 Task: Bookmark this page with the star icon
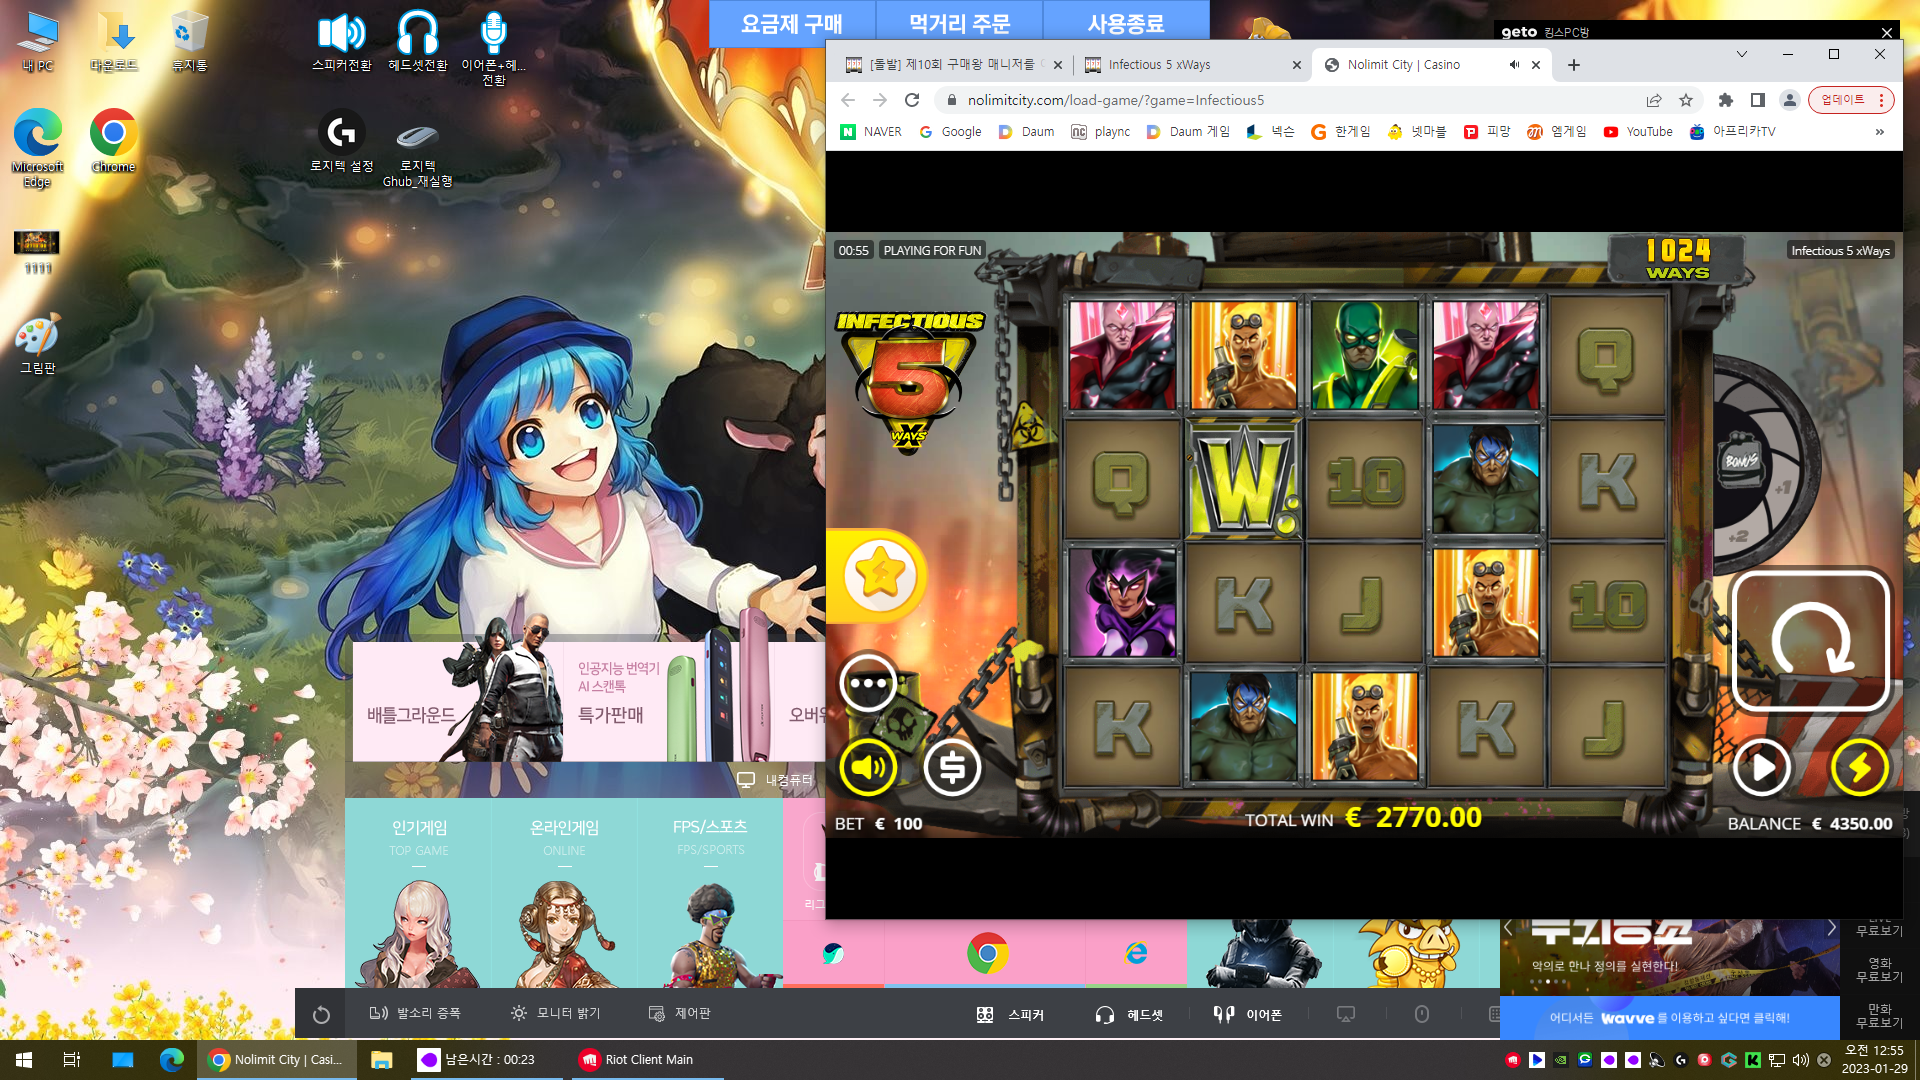1686,100
